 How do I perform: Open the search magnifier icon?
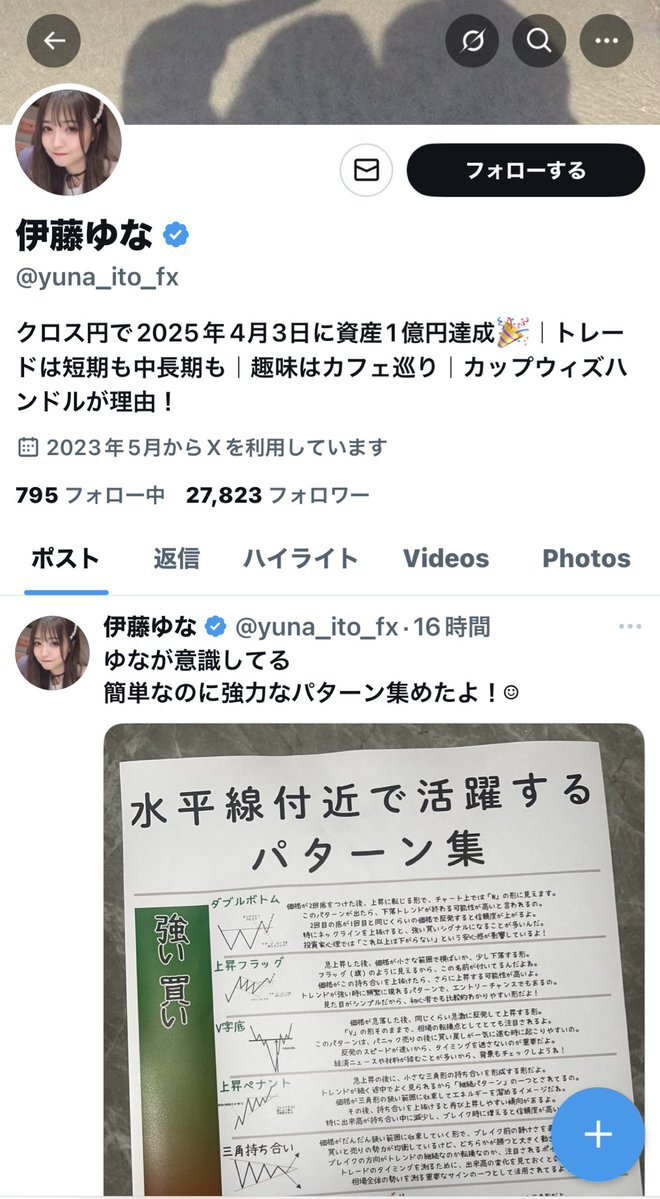point(539,41)
